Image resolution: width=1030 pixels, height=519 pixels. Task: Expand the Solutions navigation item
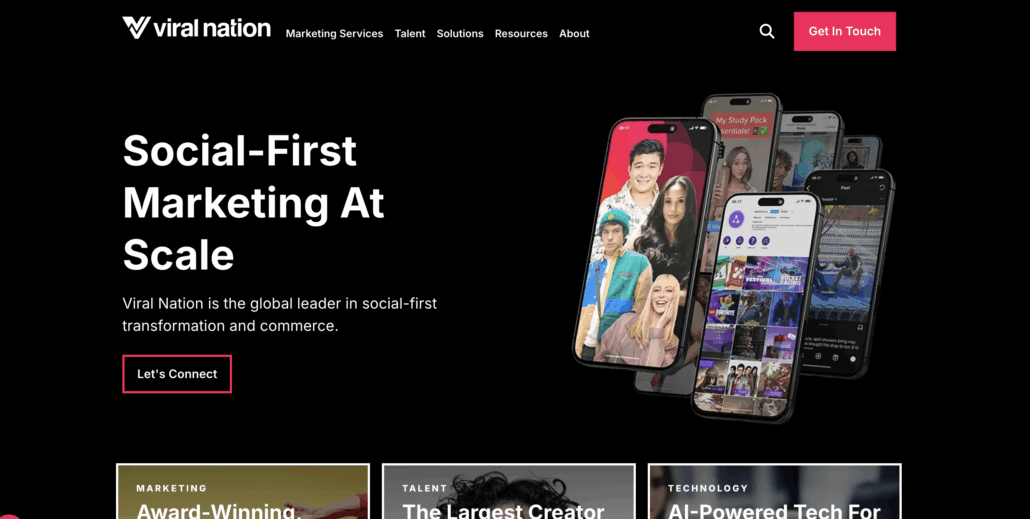[x=460, y=34]
